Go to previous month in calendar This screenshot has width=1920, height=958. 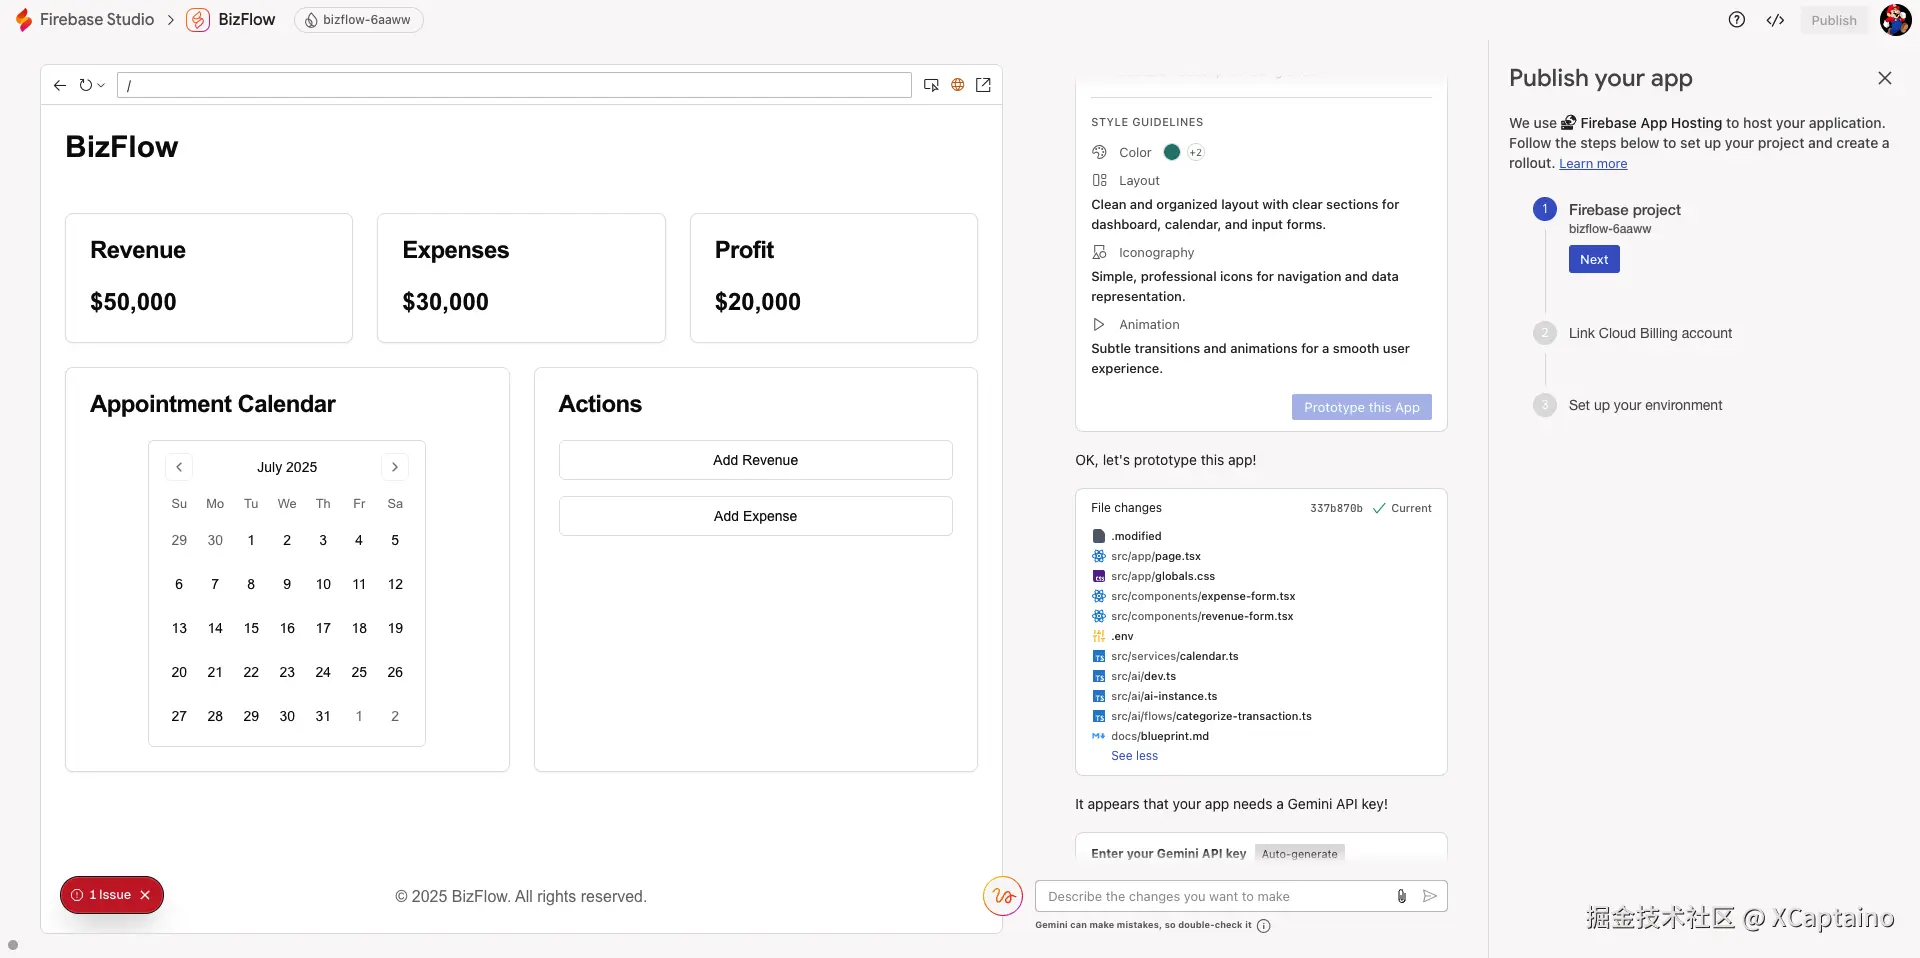[x=179, y=467]
